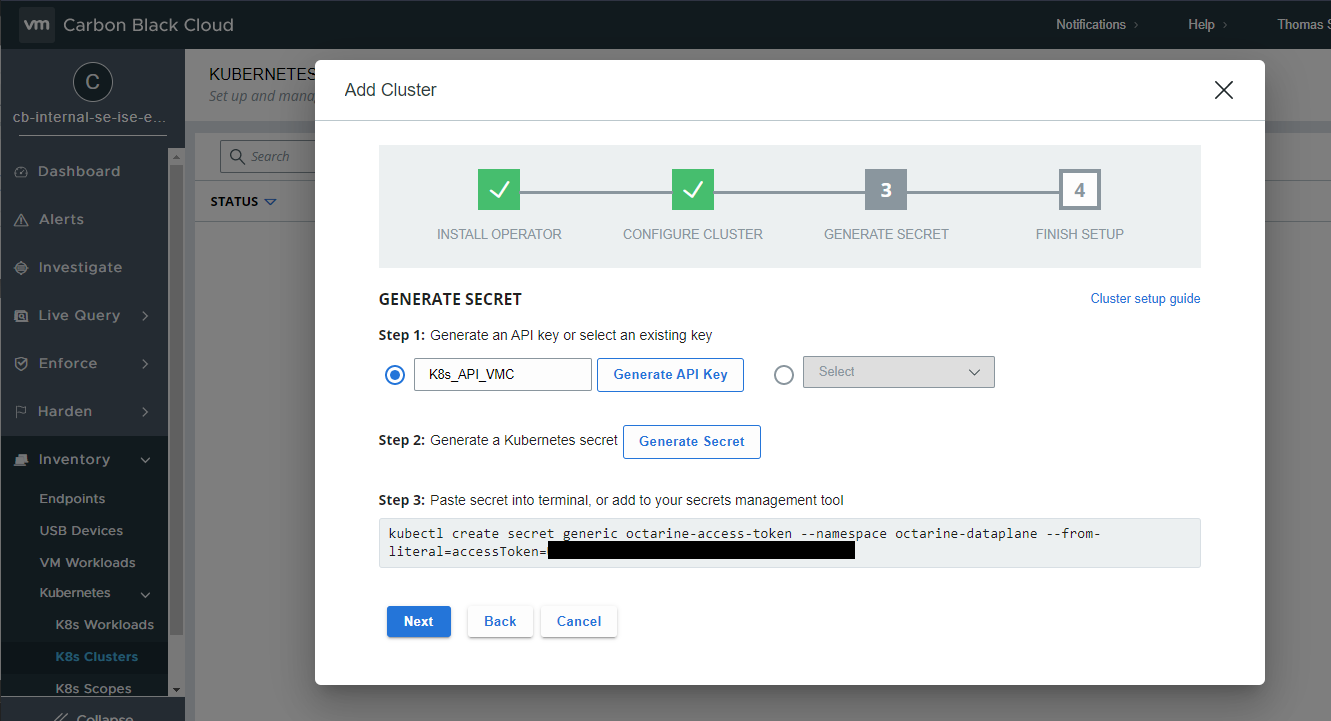Image resolution: width=1331 pixels, height=721 pixels.
Task: Click the API key name field K8s_API_VMC
Action: pyautogui.click(x=503, y=375)
